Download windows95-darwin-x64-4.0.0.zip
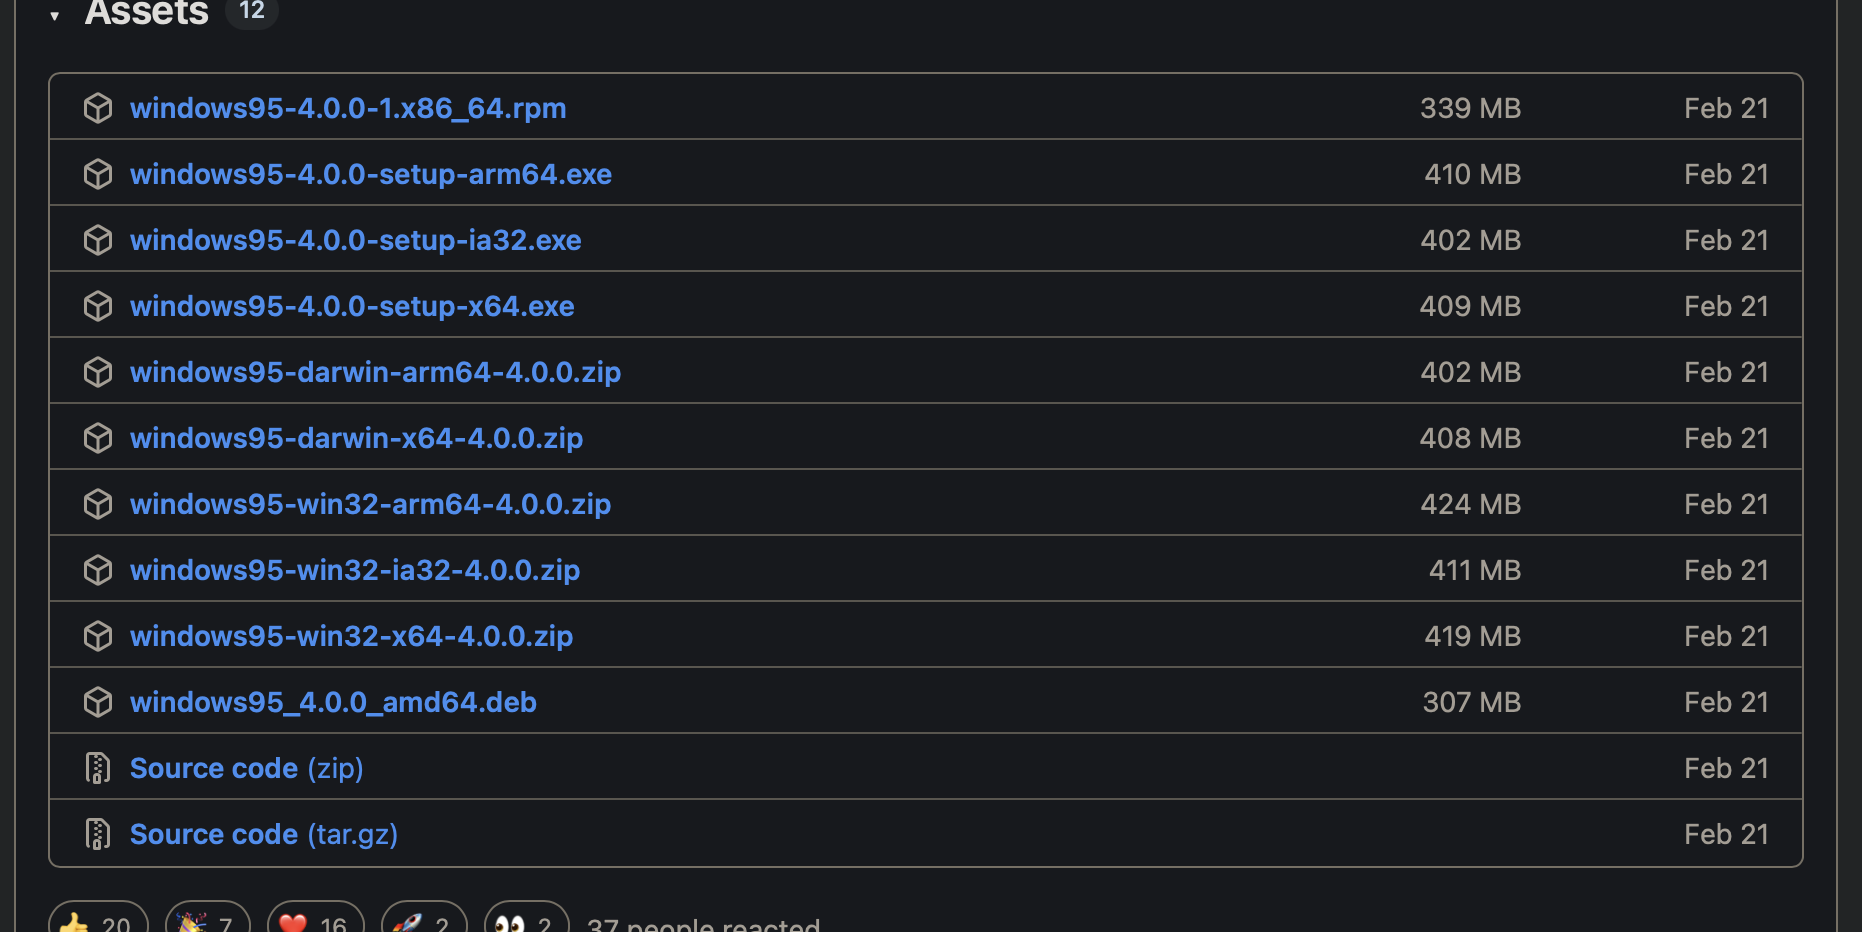 tap(356, 438)
